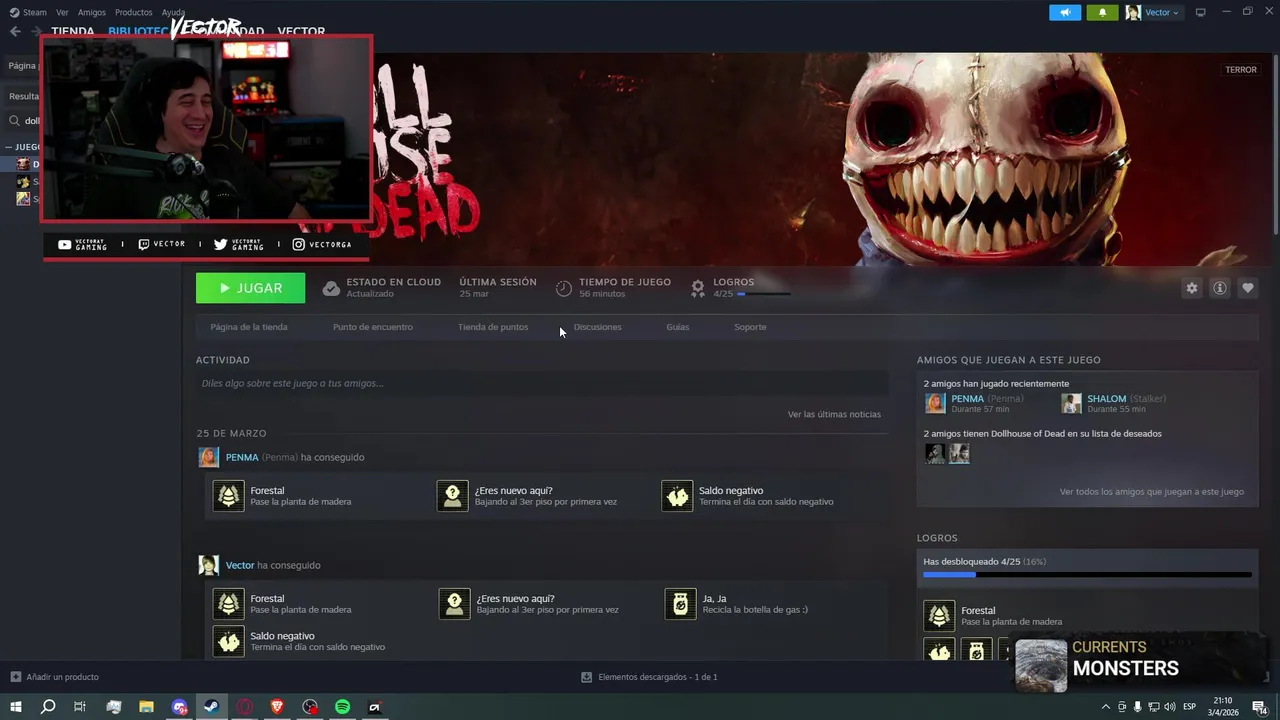
Task: Click SHALOM avatar in friends panel
Action: 1071,403
